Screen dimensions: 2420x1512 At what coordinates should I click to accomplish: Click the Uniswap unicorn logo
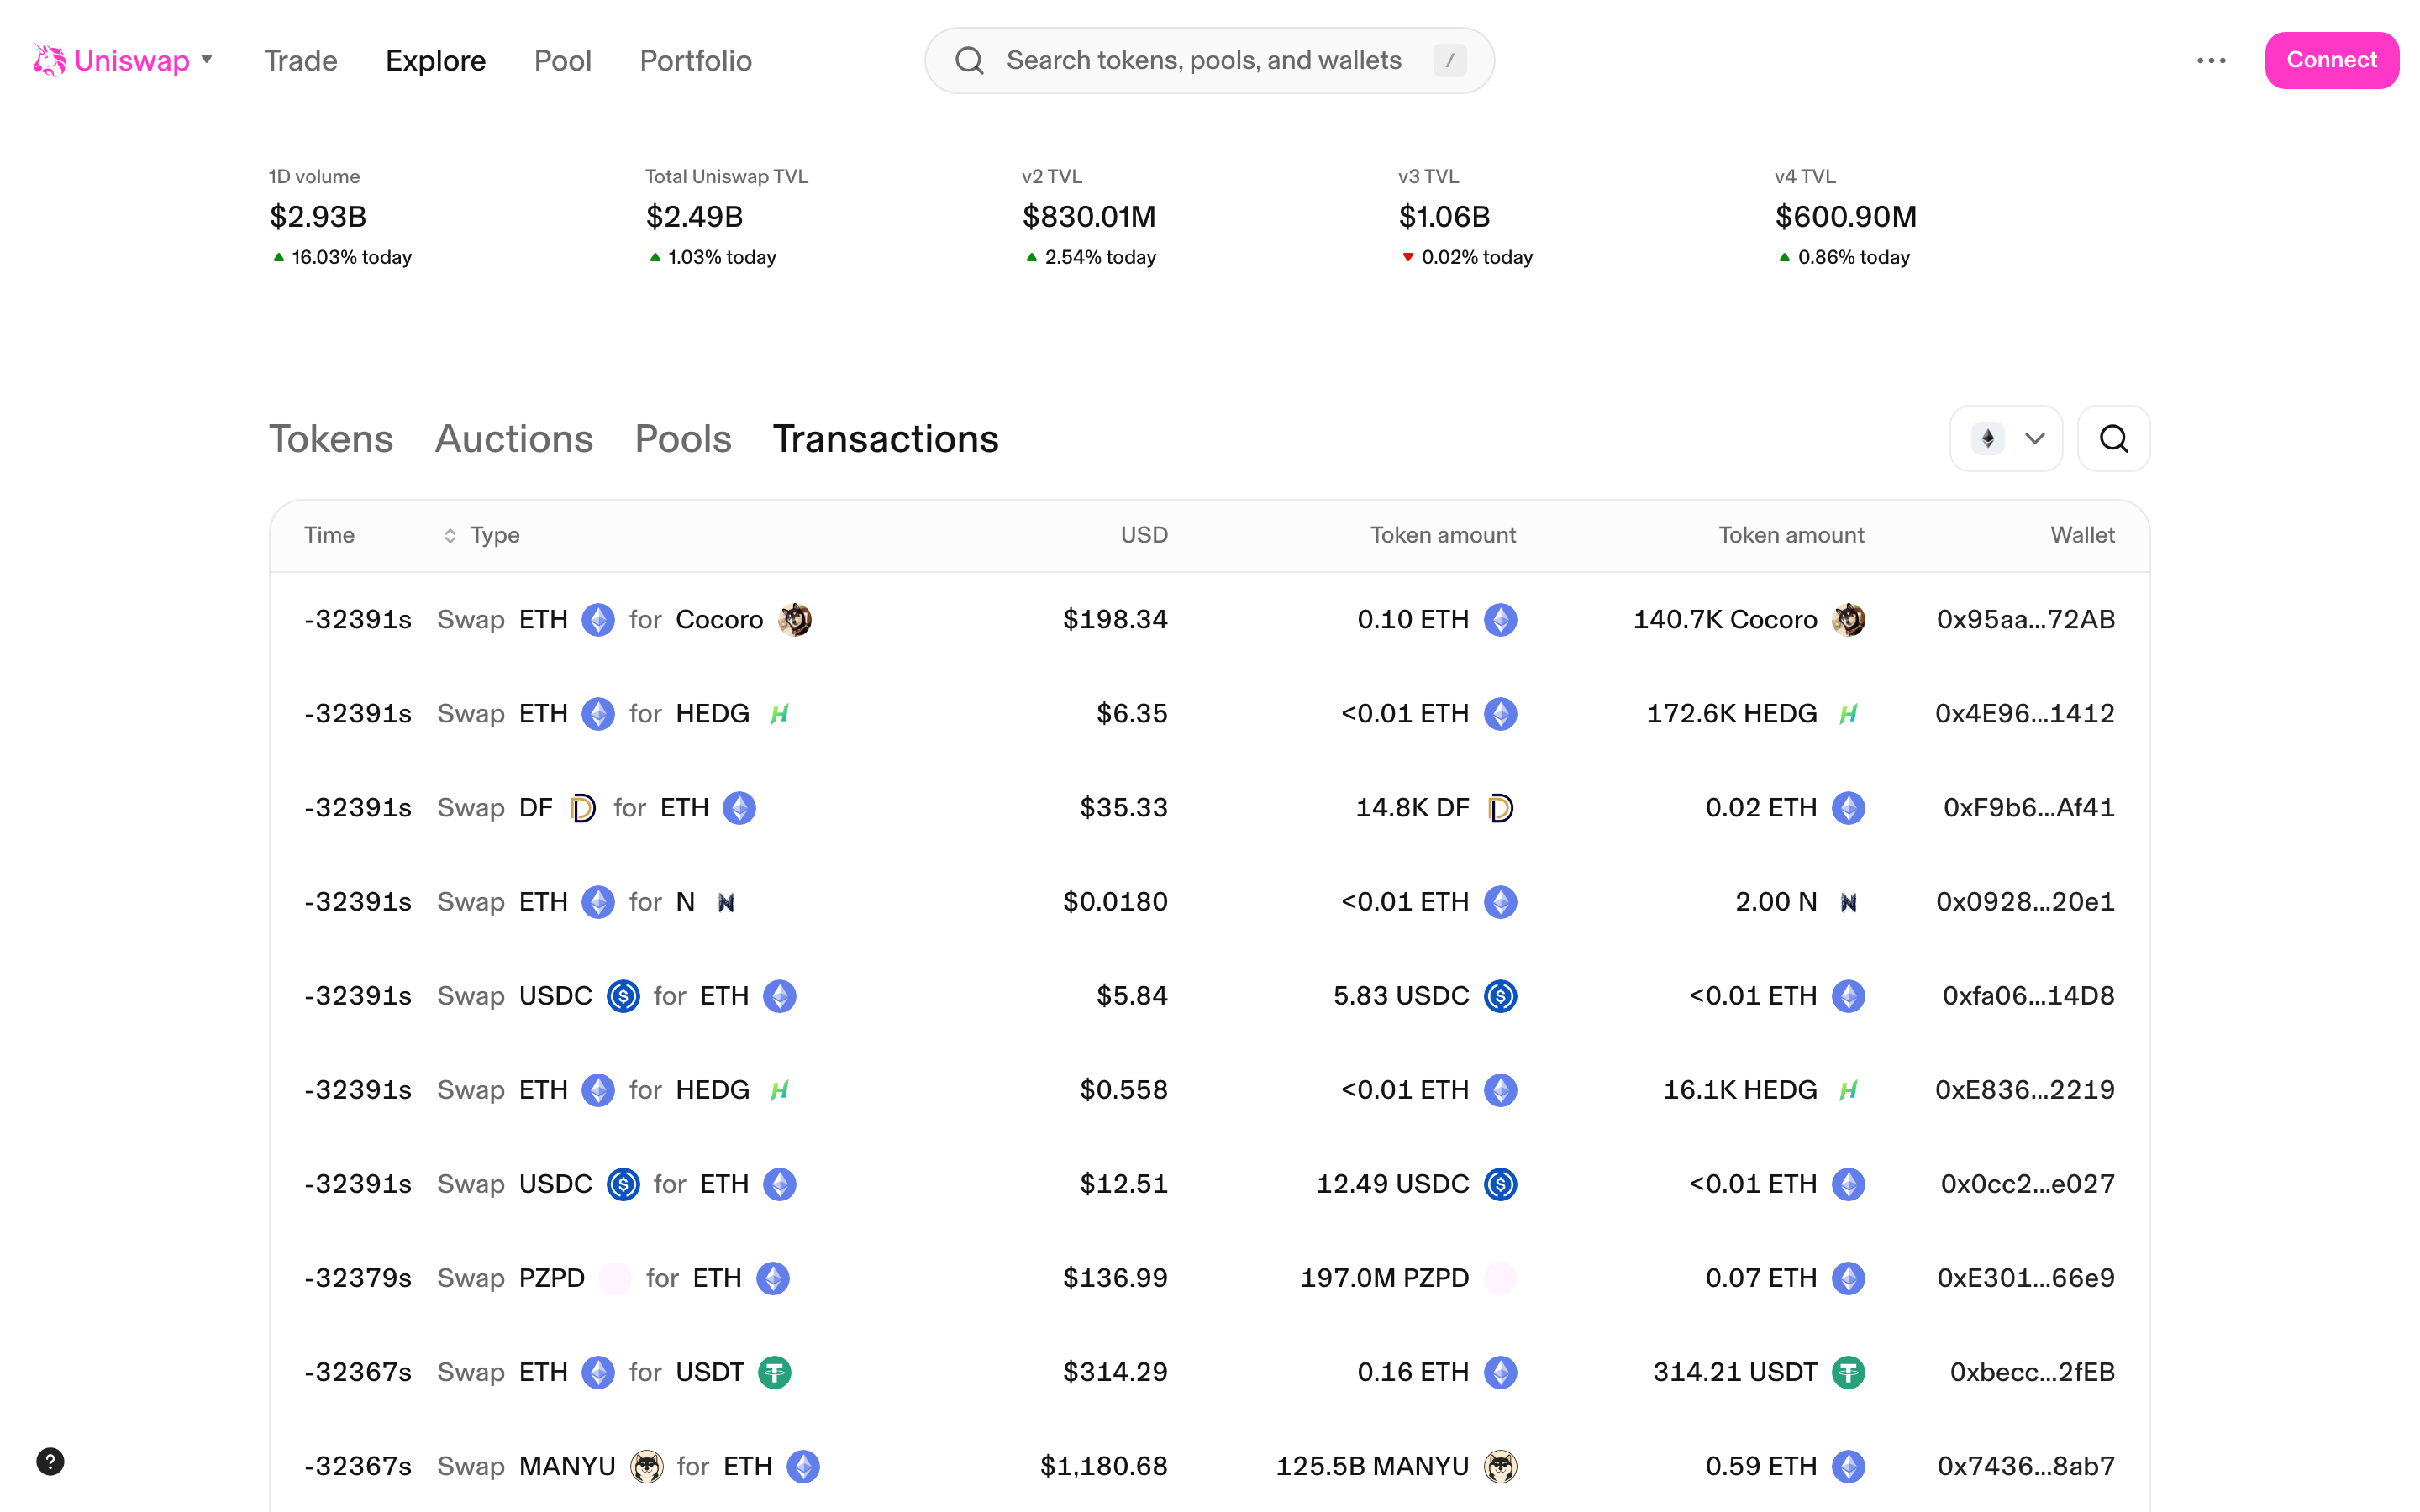47,60
